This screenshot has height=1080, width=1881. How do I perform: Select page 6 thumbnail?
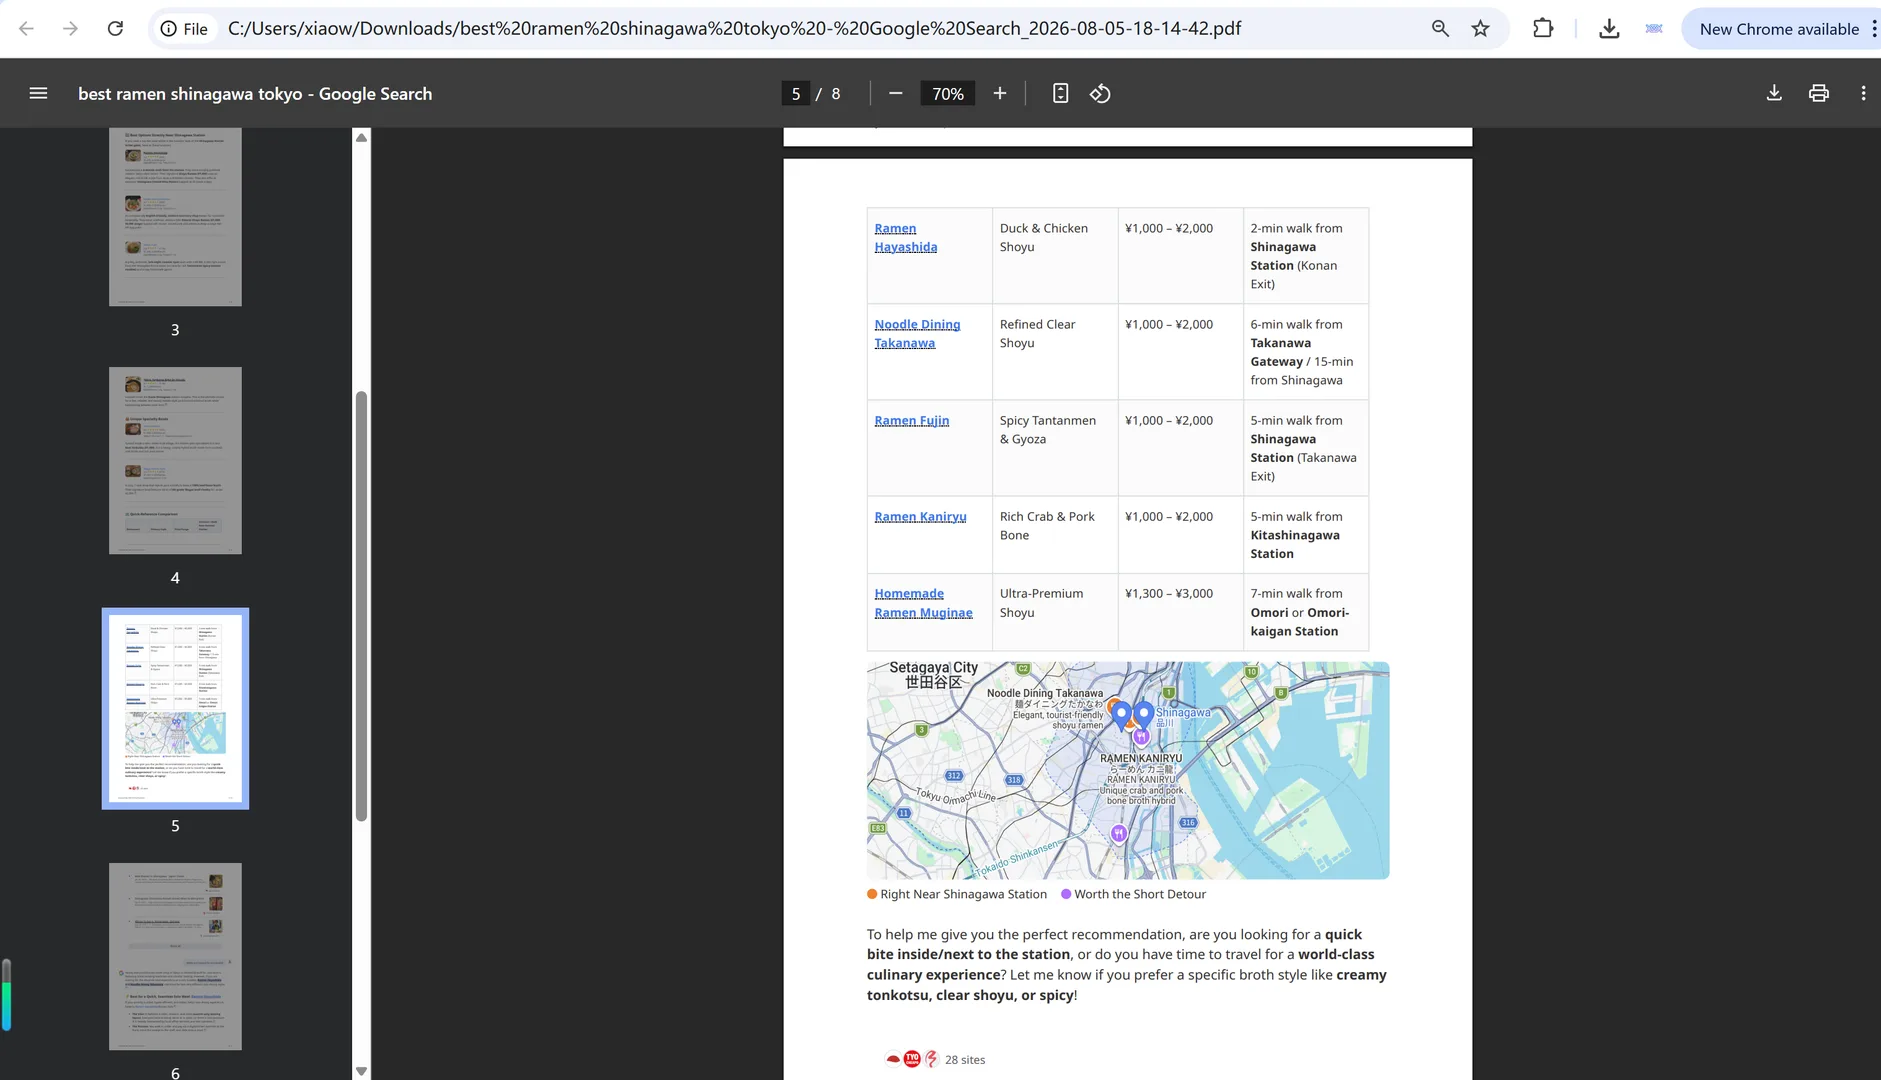pos(175,956)
